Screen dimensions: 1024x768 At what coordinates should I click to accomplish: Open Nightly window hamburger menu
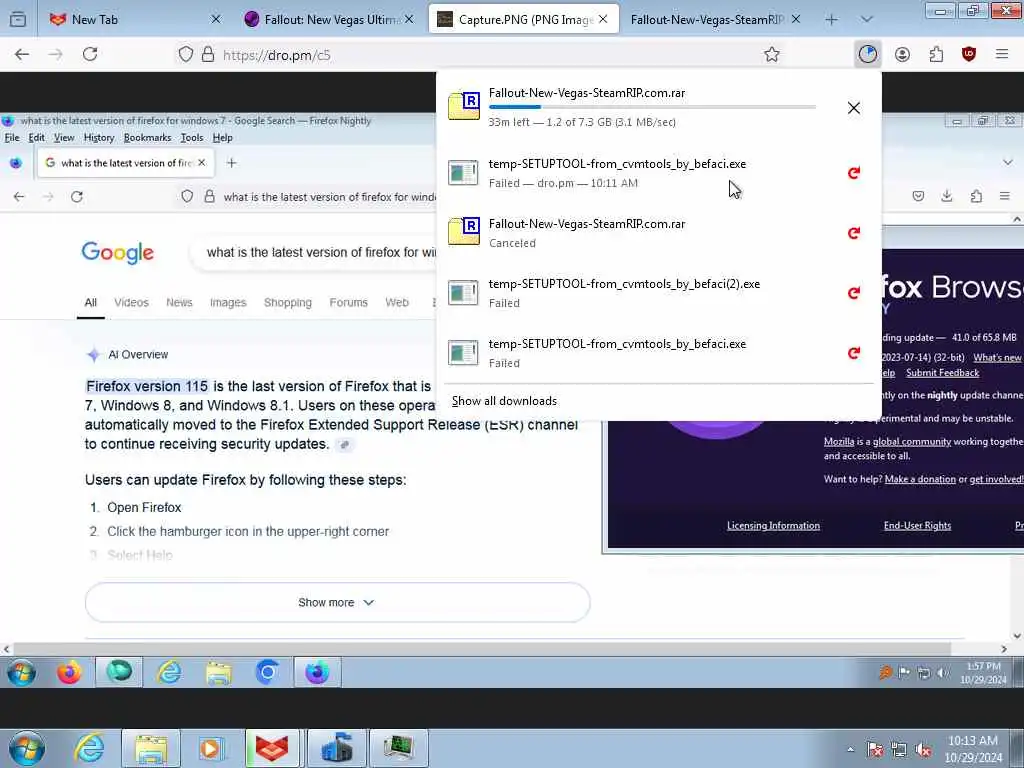pyautogui.click(x=1005, y=196)
